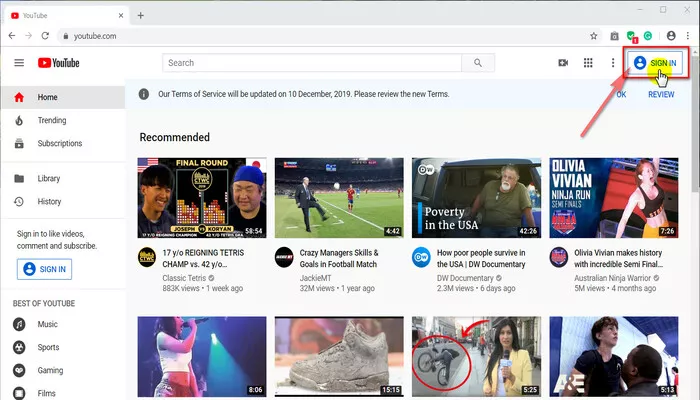
Task: Click the DW Documentary channel avatar
Action: coord(421,257)
